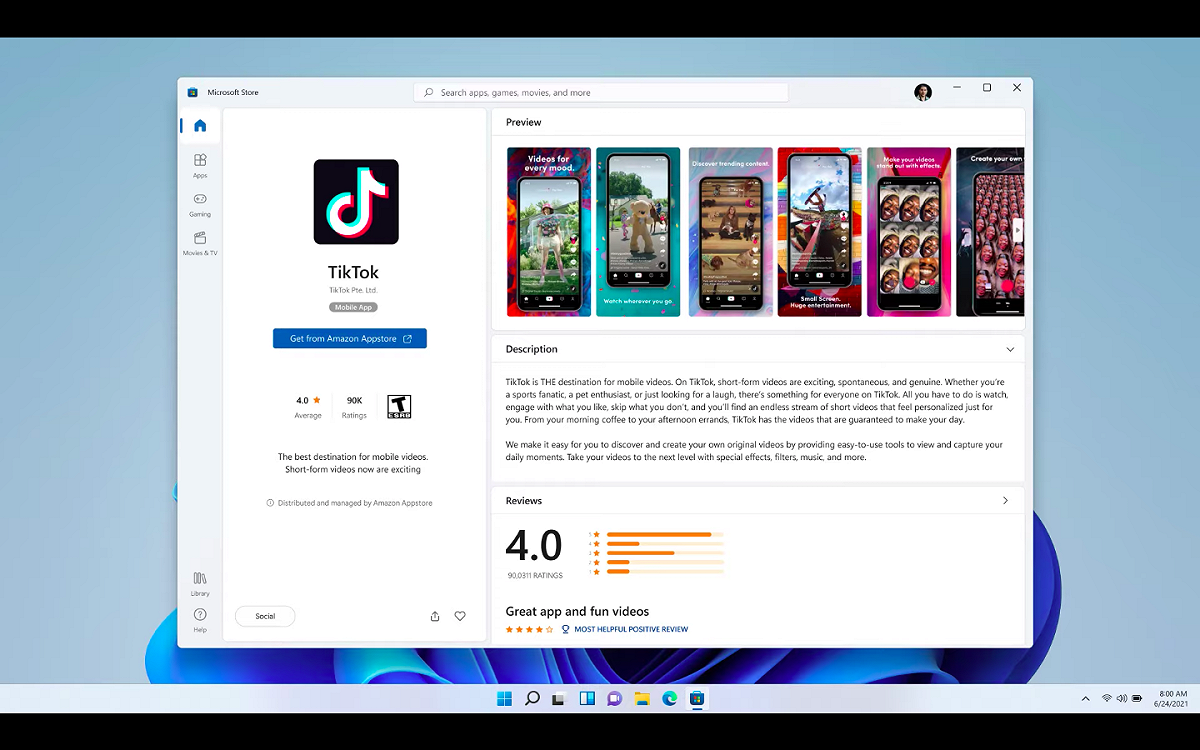
Task: Add TikTok to wishlist heart
Action: 460,616
